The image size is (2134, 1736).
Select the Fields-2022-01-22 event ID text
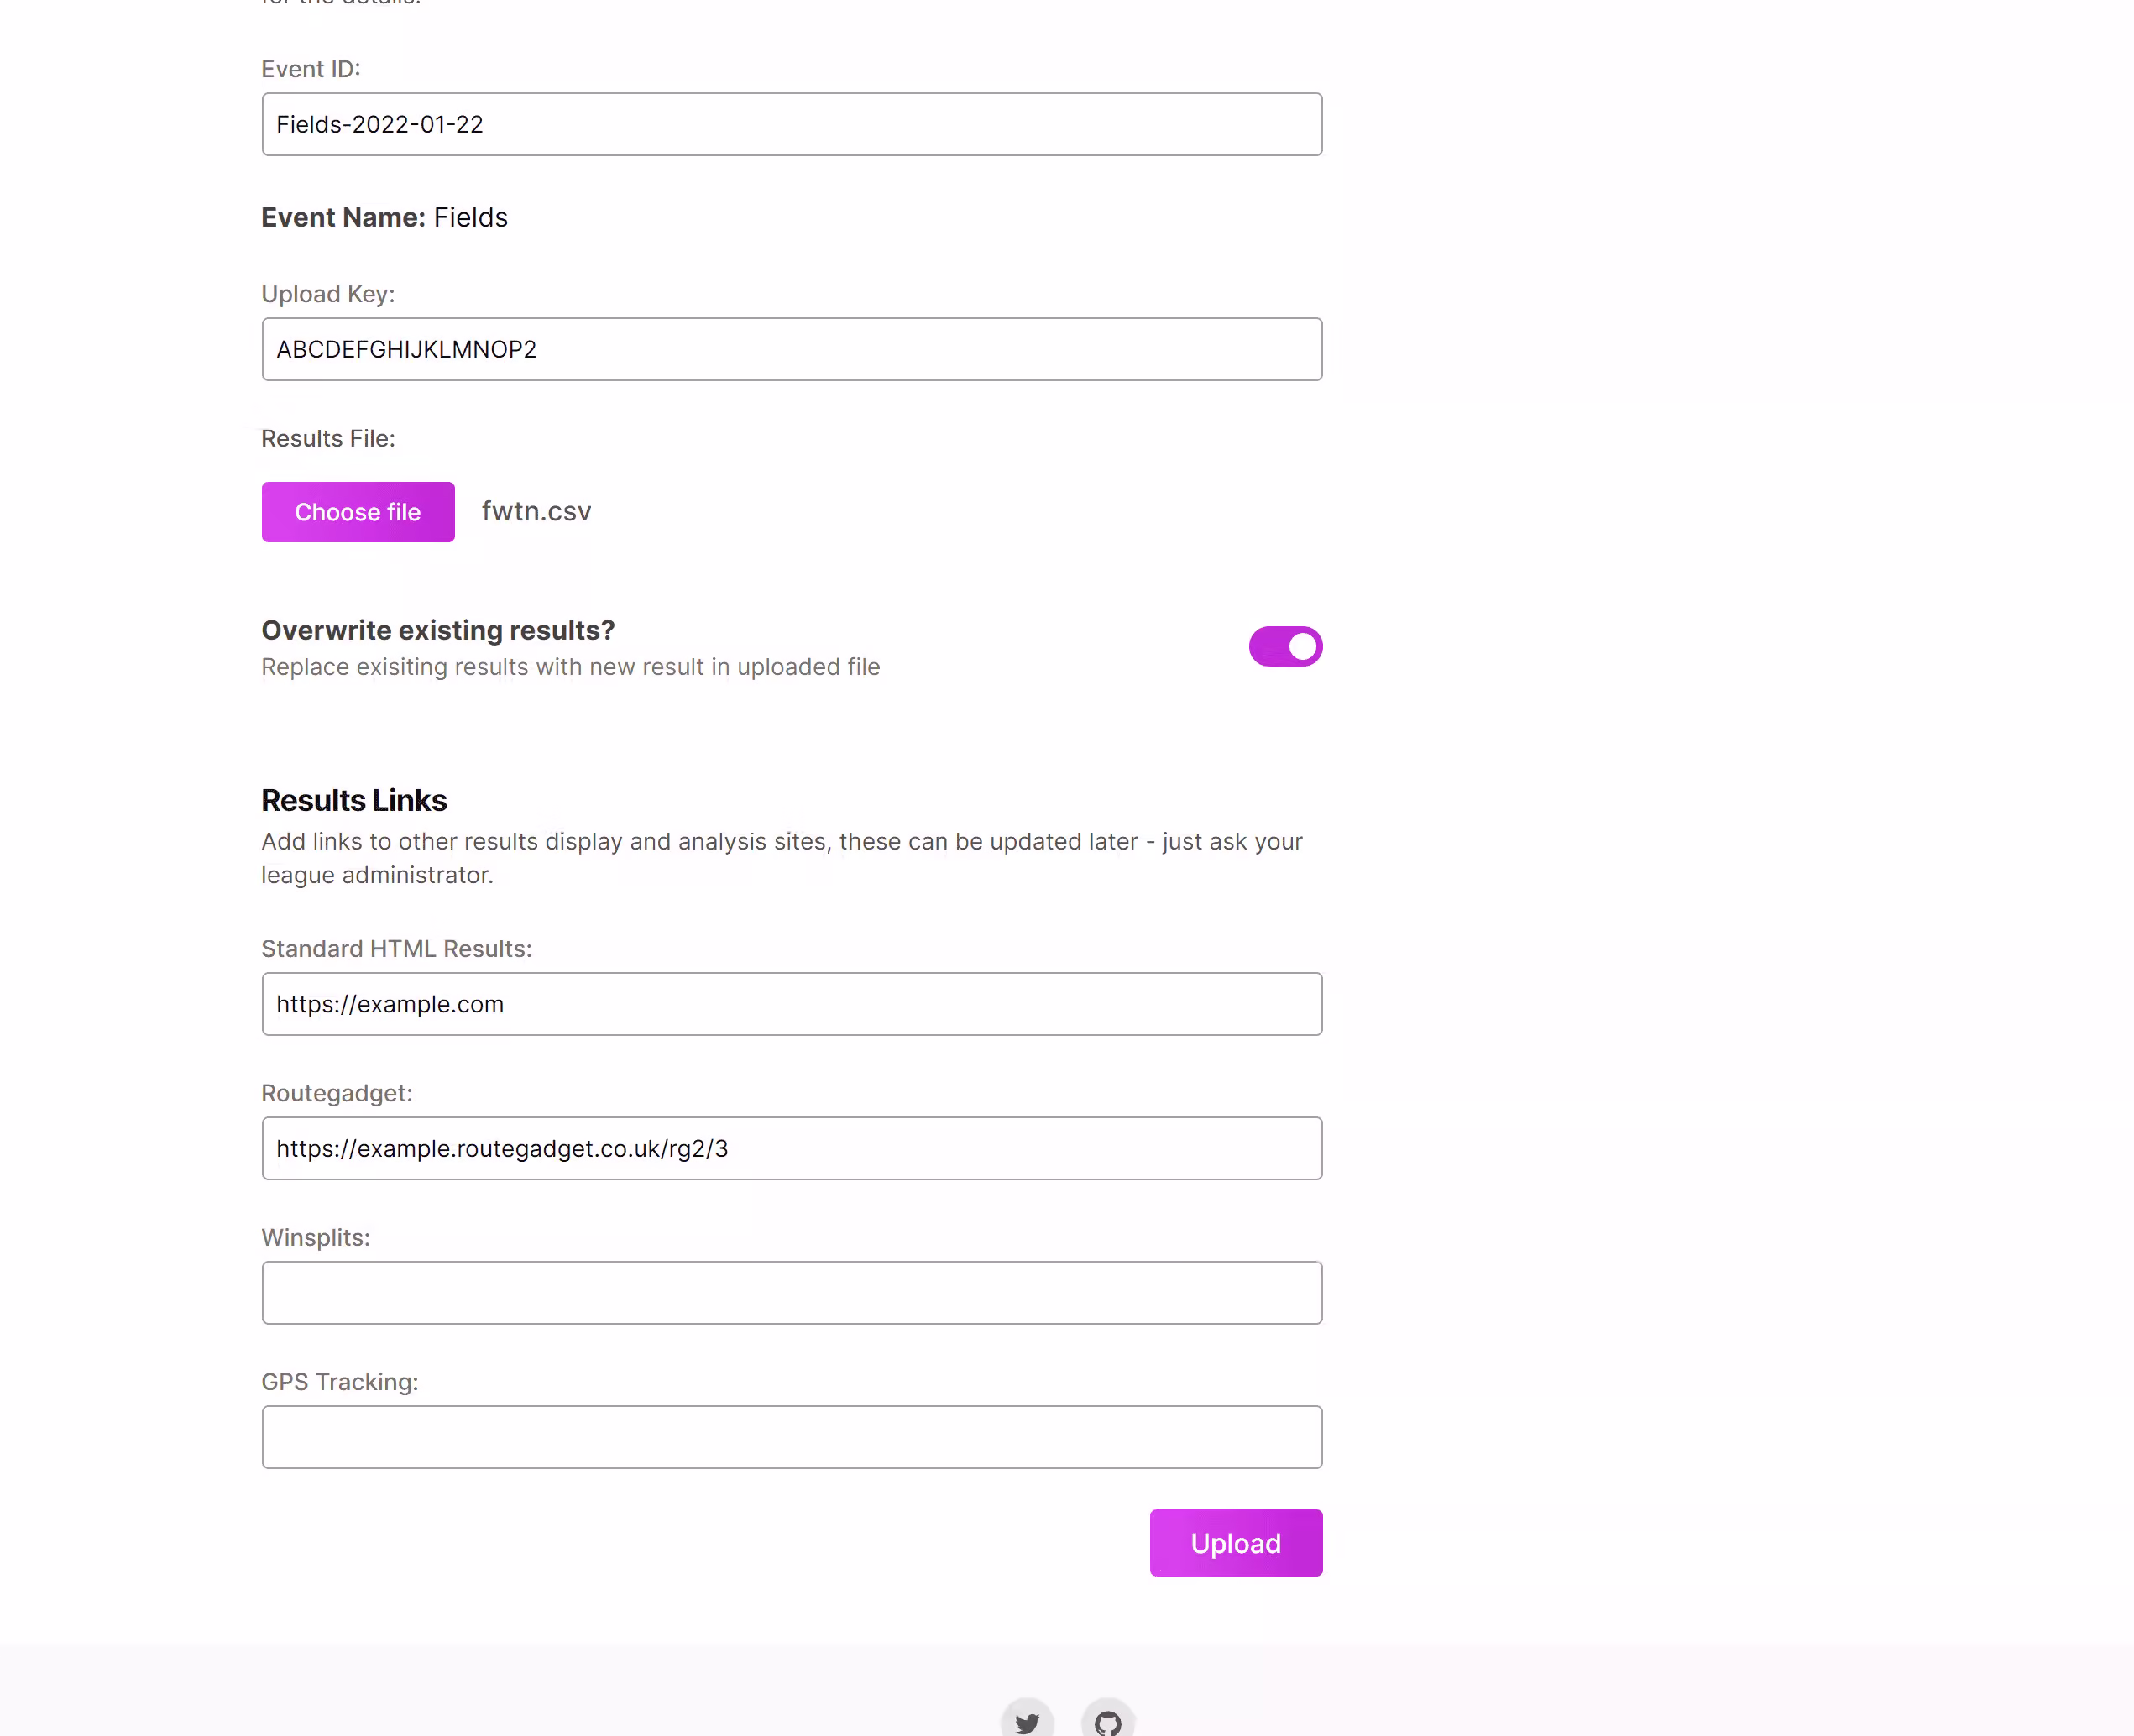coord(380,124)
